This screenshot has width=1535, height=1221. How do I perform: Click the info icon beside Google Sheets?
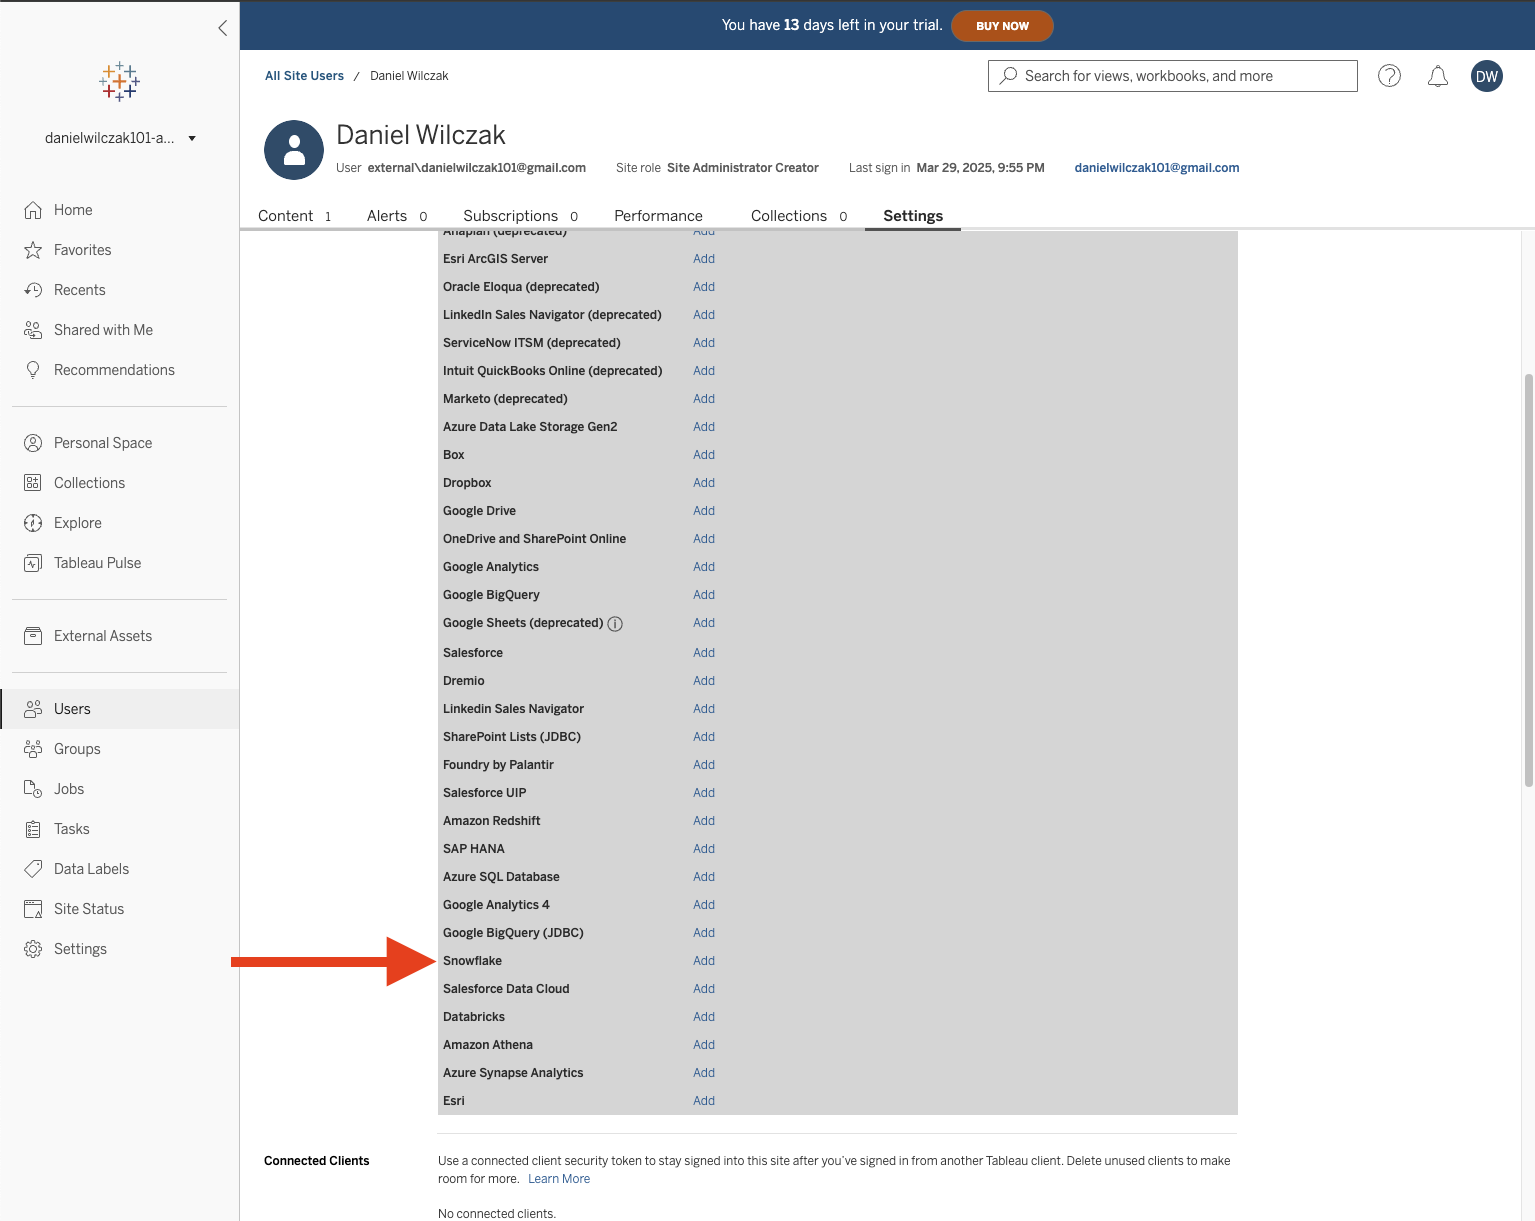point(615,624)
